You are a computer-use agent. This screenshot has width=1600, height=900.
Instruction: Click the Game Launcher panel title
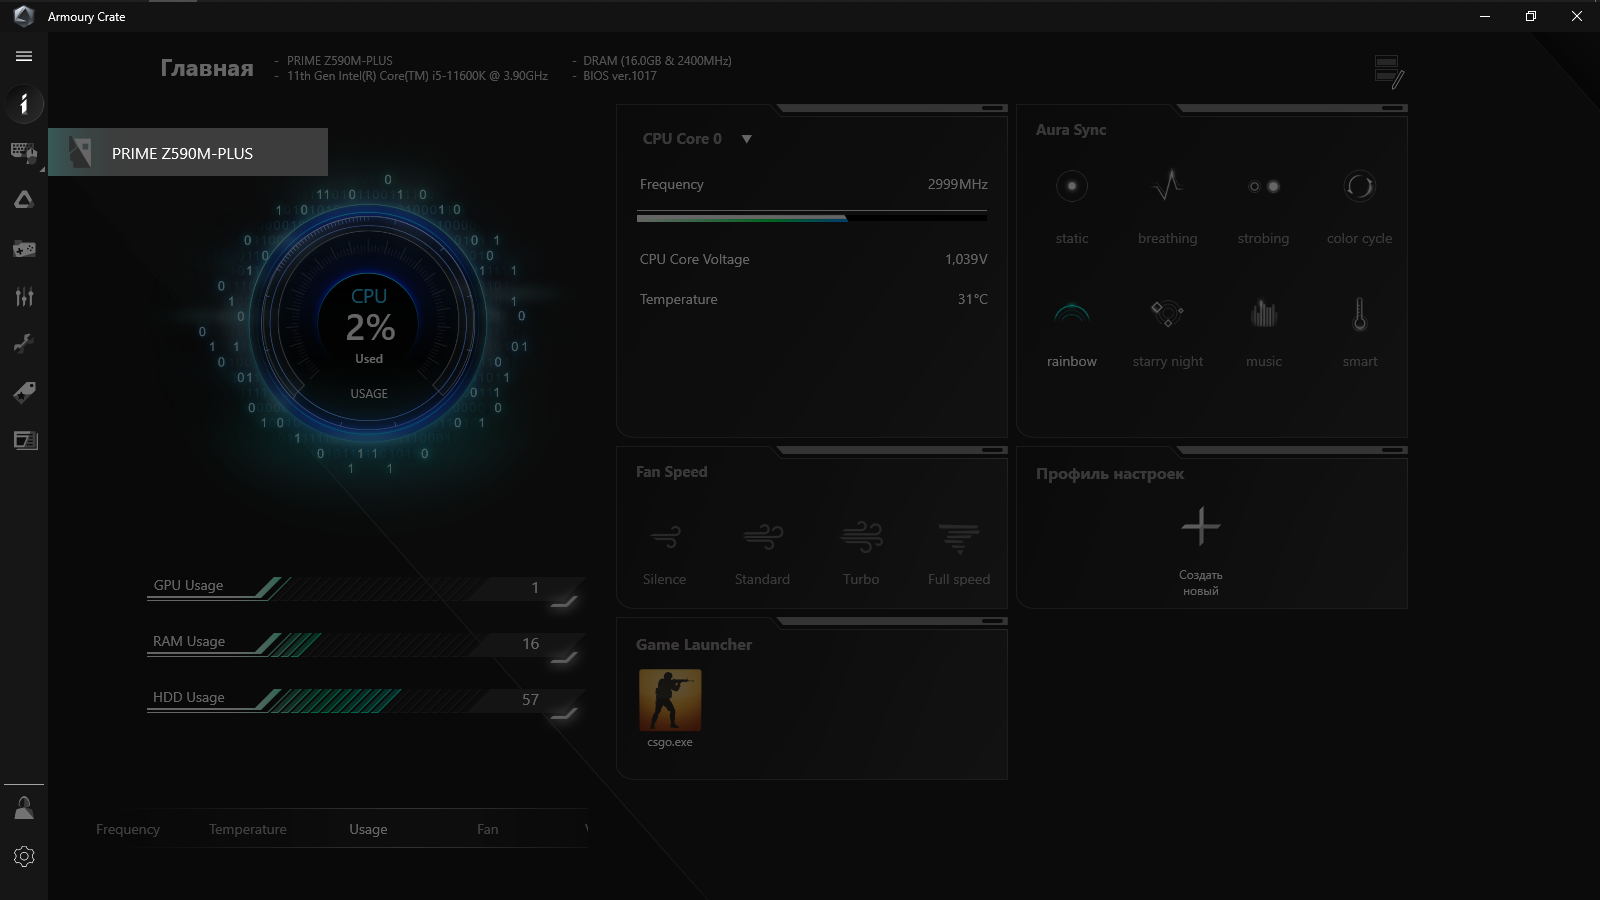(694, 645)
